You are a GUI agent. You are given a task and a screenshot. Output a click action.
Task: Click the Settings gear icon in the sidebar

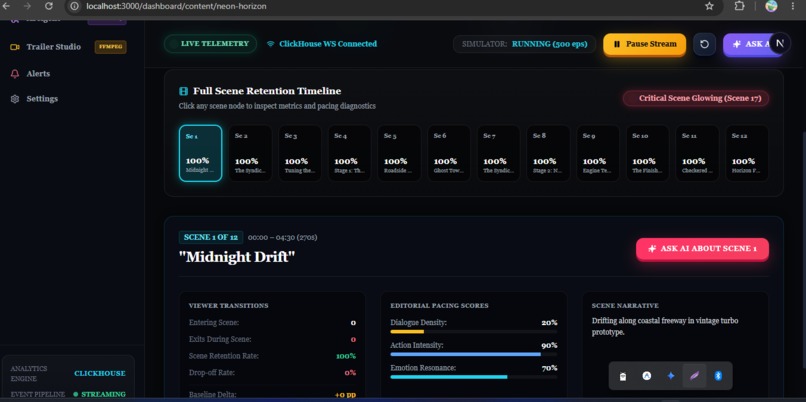(x=15, y=99)
